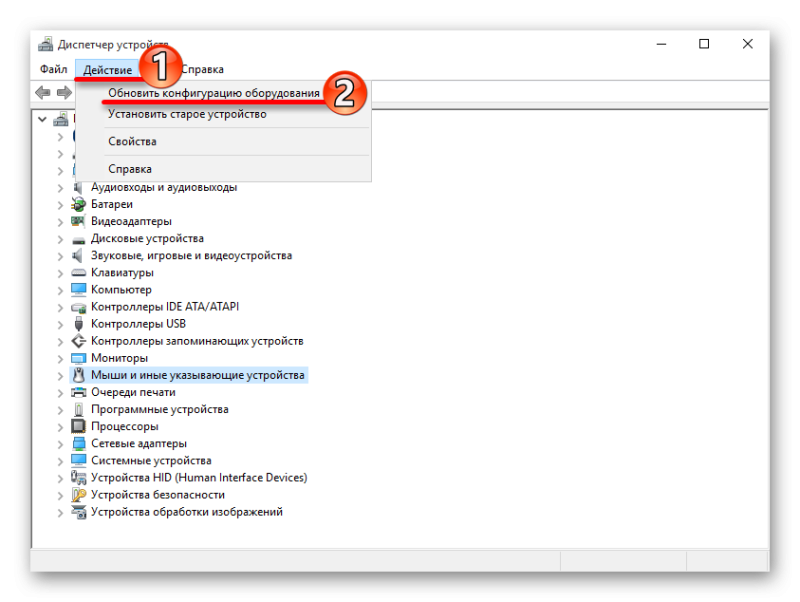The height and width of the screenshot is (602, 800).
Task: Close the Диспетчер устройств window
Action: tap(747, 44)
